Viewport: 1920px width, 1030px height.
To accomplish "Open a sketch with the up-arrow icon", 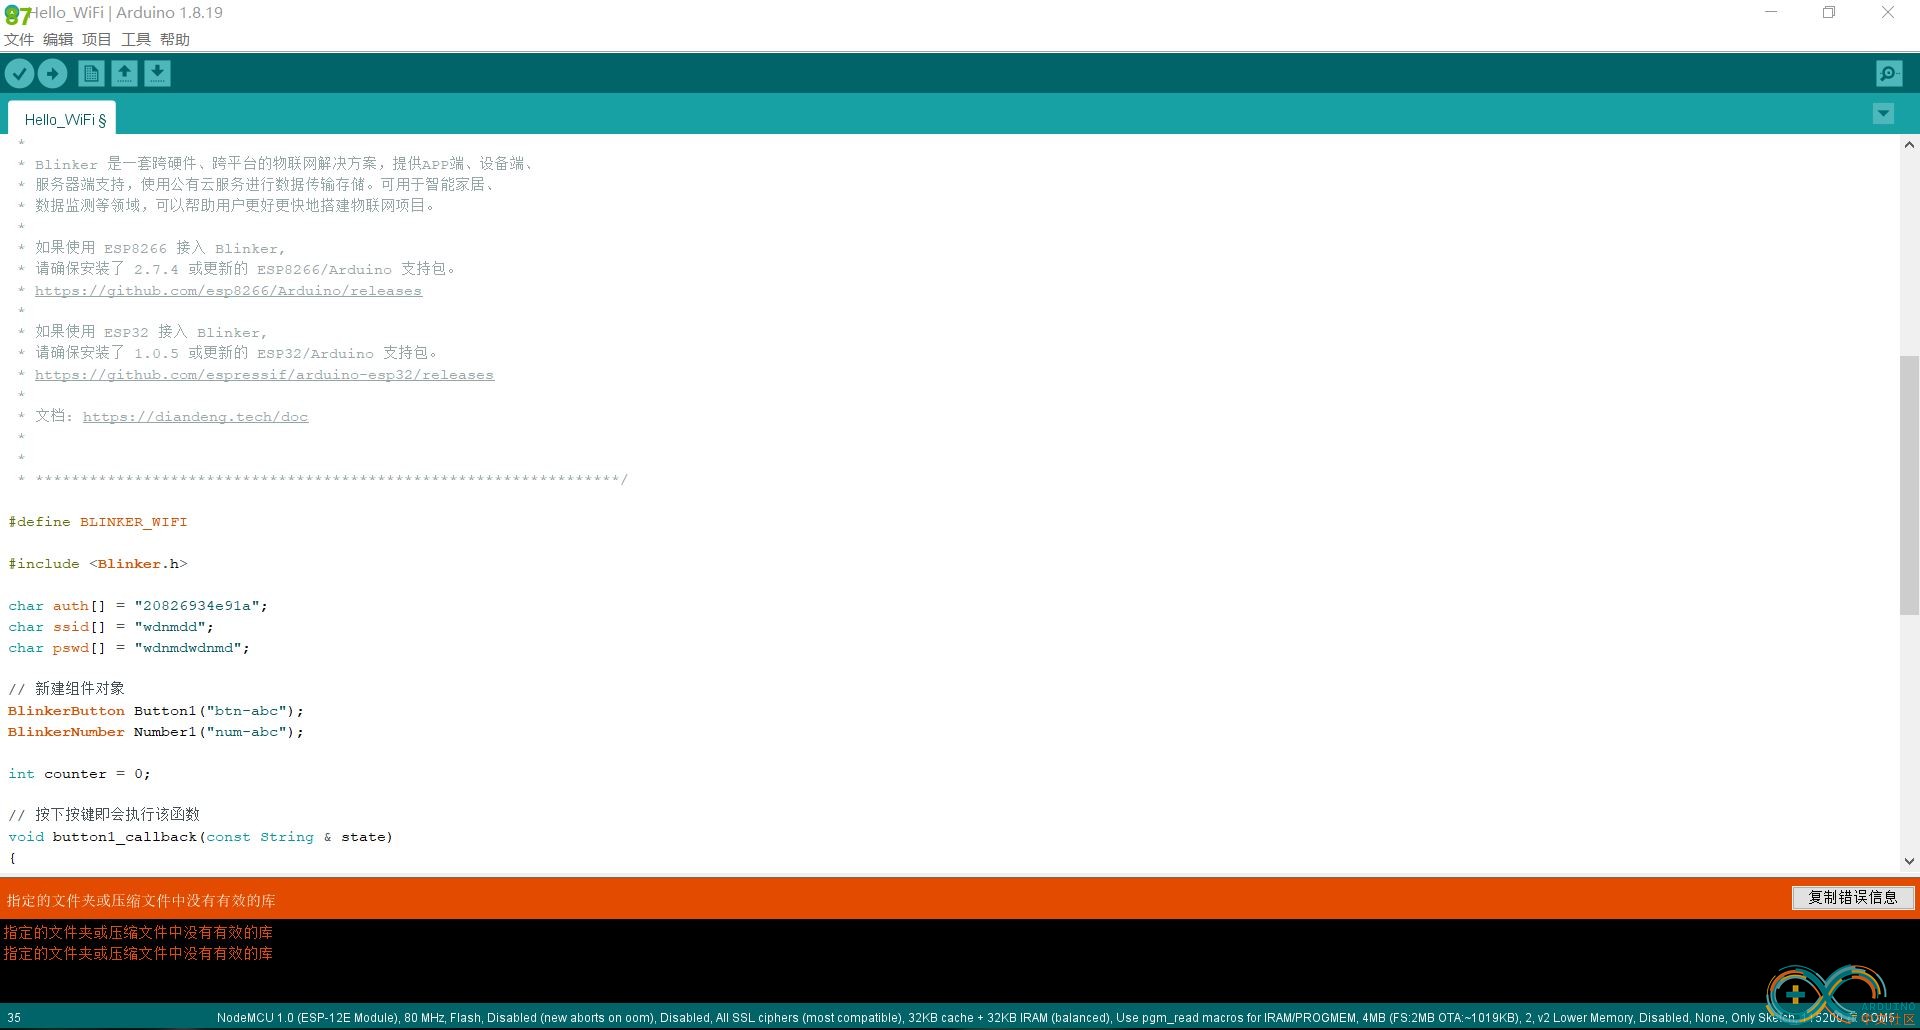I will [x=124, y=73].
